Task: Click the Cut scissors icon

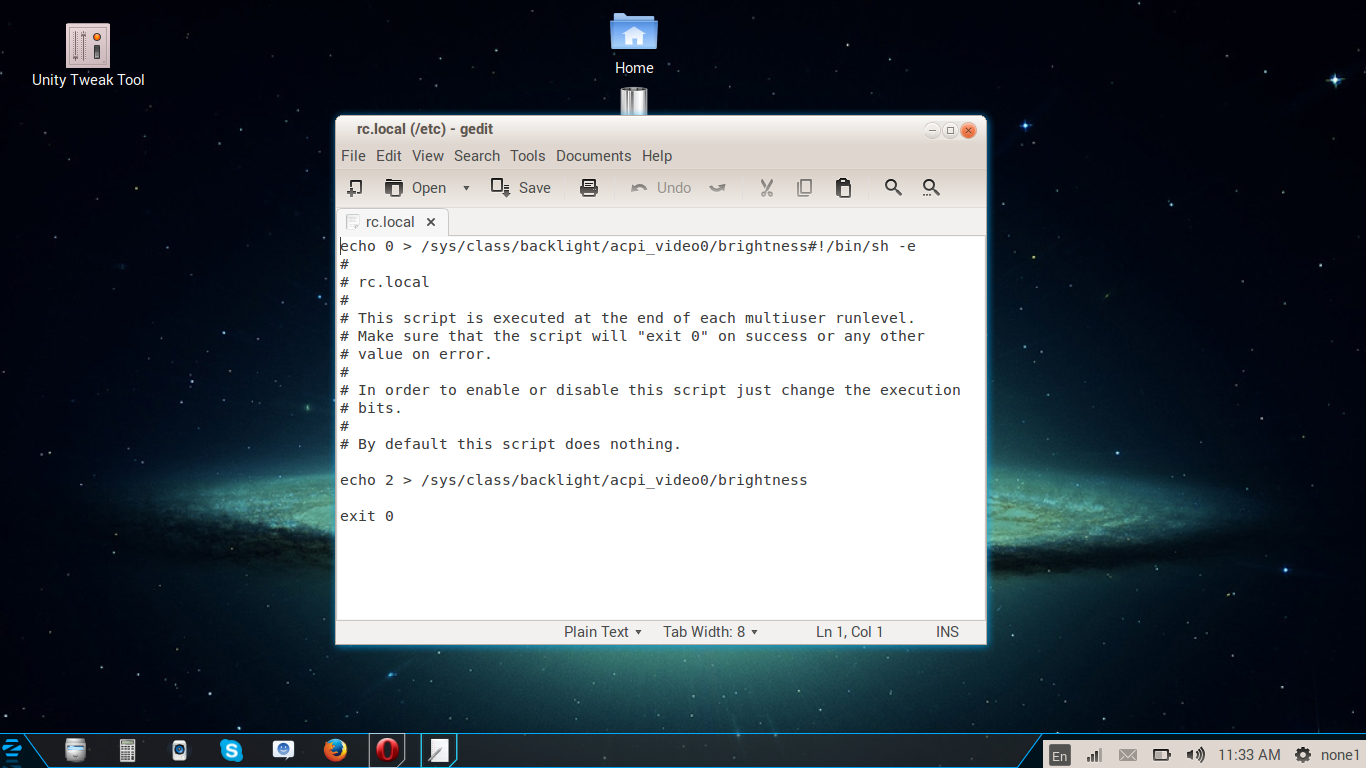Action: (767, 188)
